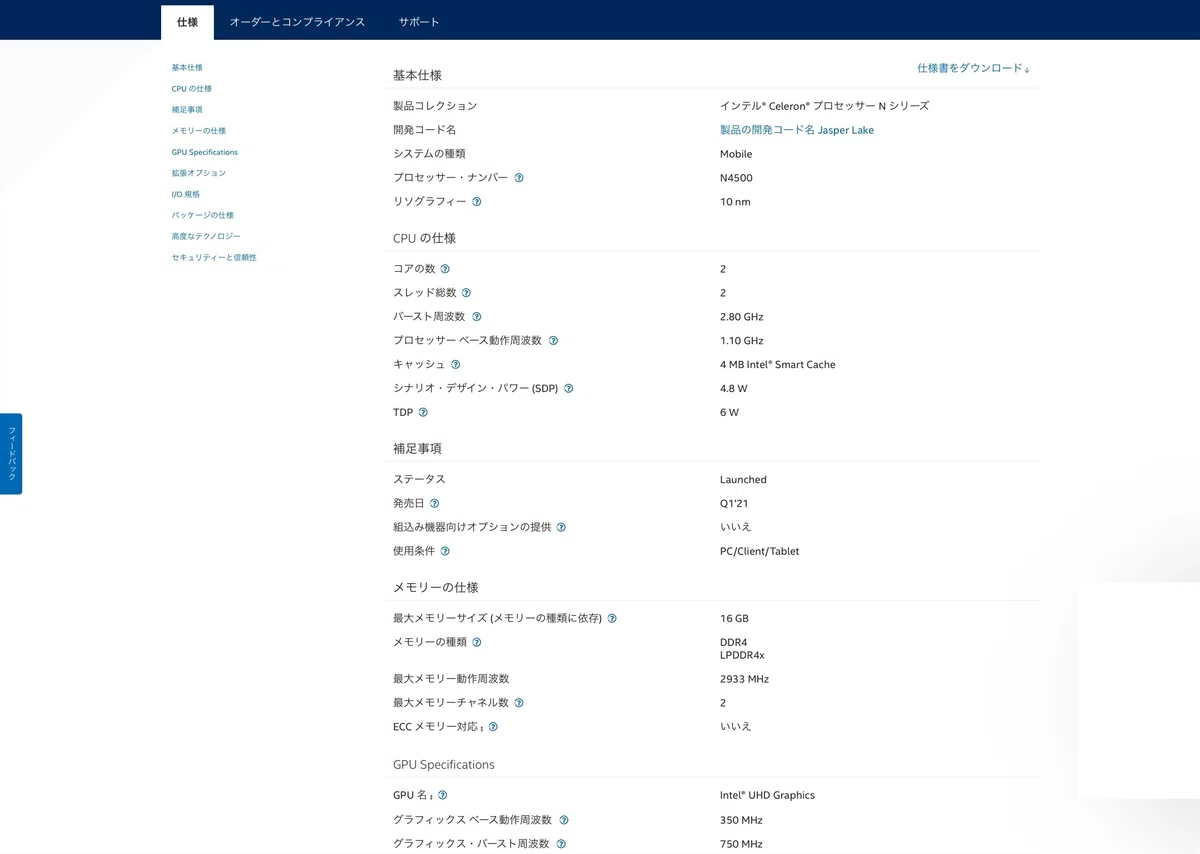The image size is (1200, 854).
Task: Open help icon next to プロセッサー ベース動作周波数
Action: (x=553, y=341)
